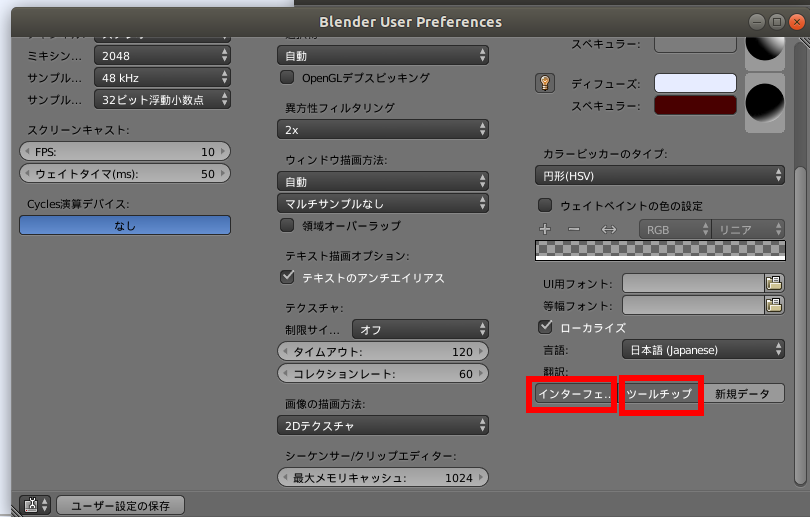Open the white ディフューズ color swatch

[695, 83]
